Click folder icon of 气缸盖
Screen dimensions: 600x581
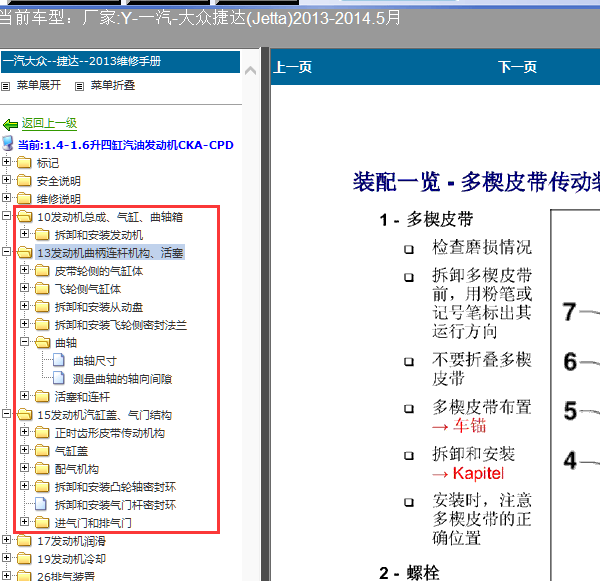click(42, 450)
